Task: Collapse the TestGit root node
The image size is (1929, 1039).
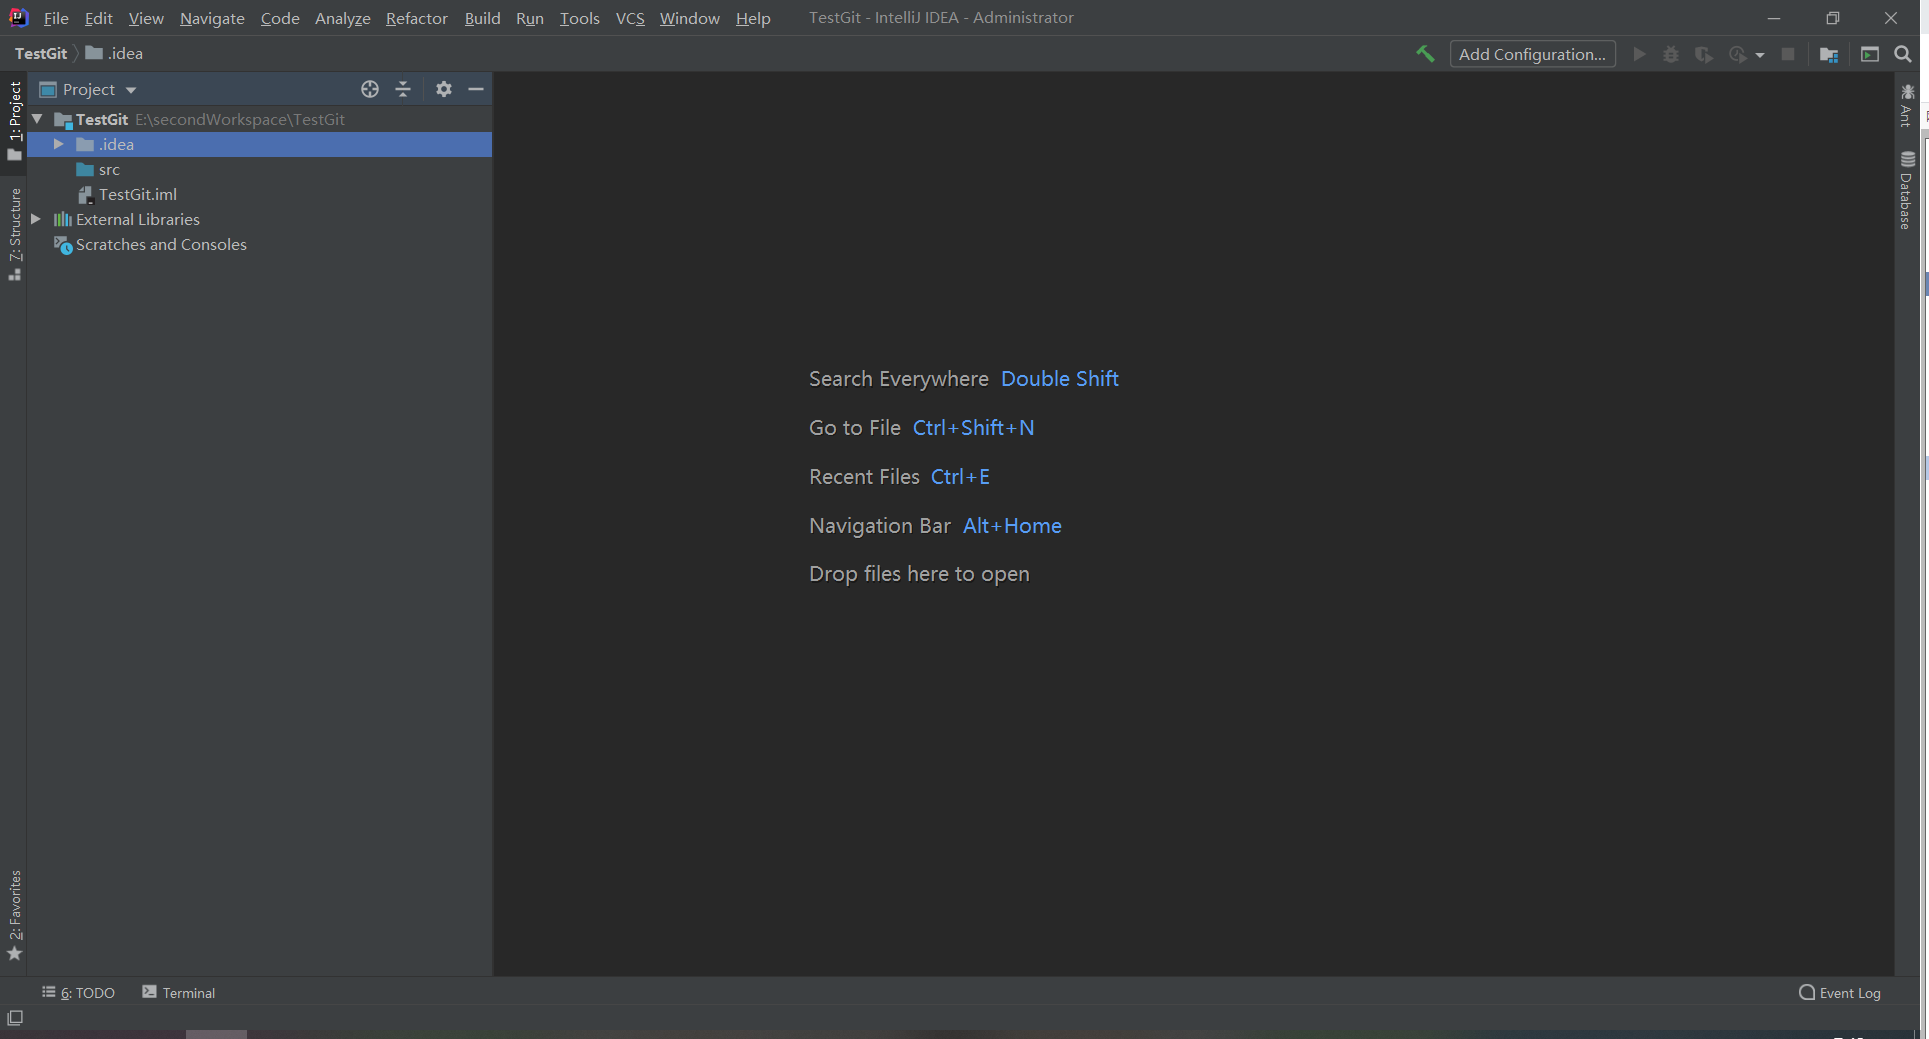Action: (x=37, y=119)
